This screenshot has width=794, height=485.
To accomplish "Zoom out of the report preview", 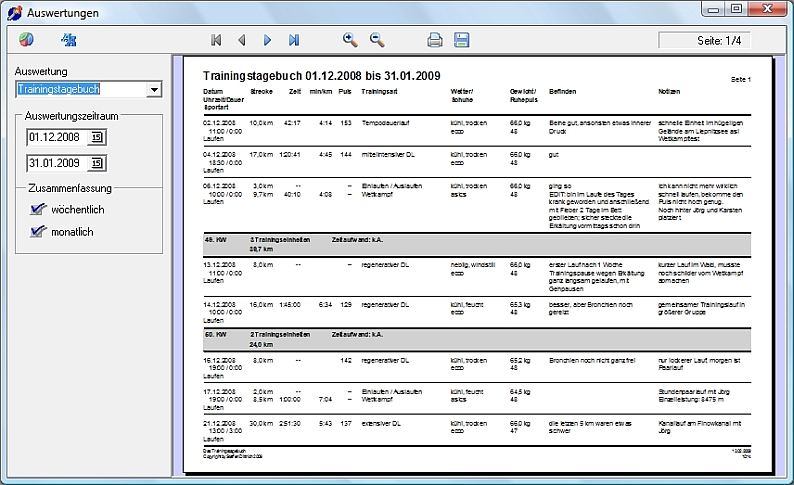I will pyautogui.click(x=377, y=40).
